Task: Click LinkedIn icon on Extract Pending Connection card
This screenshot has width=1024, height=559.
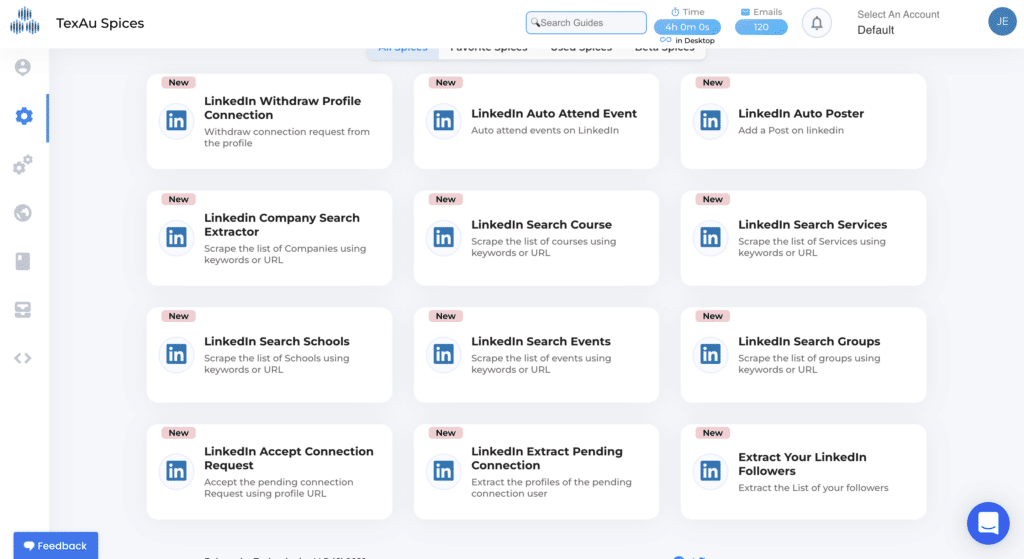Action: tap(443, 471)
